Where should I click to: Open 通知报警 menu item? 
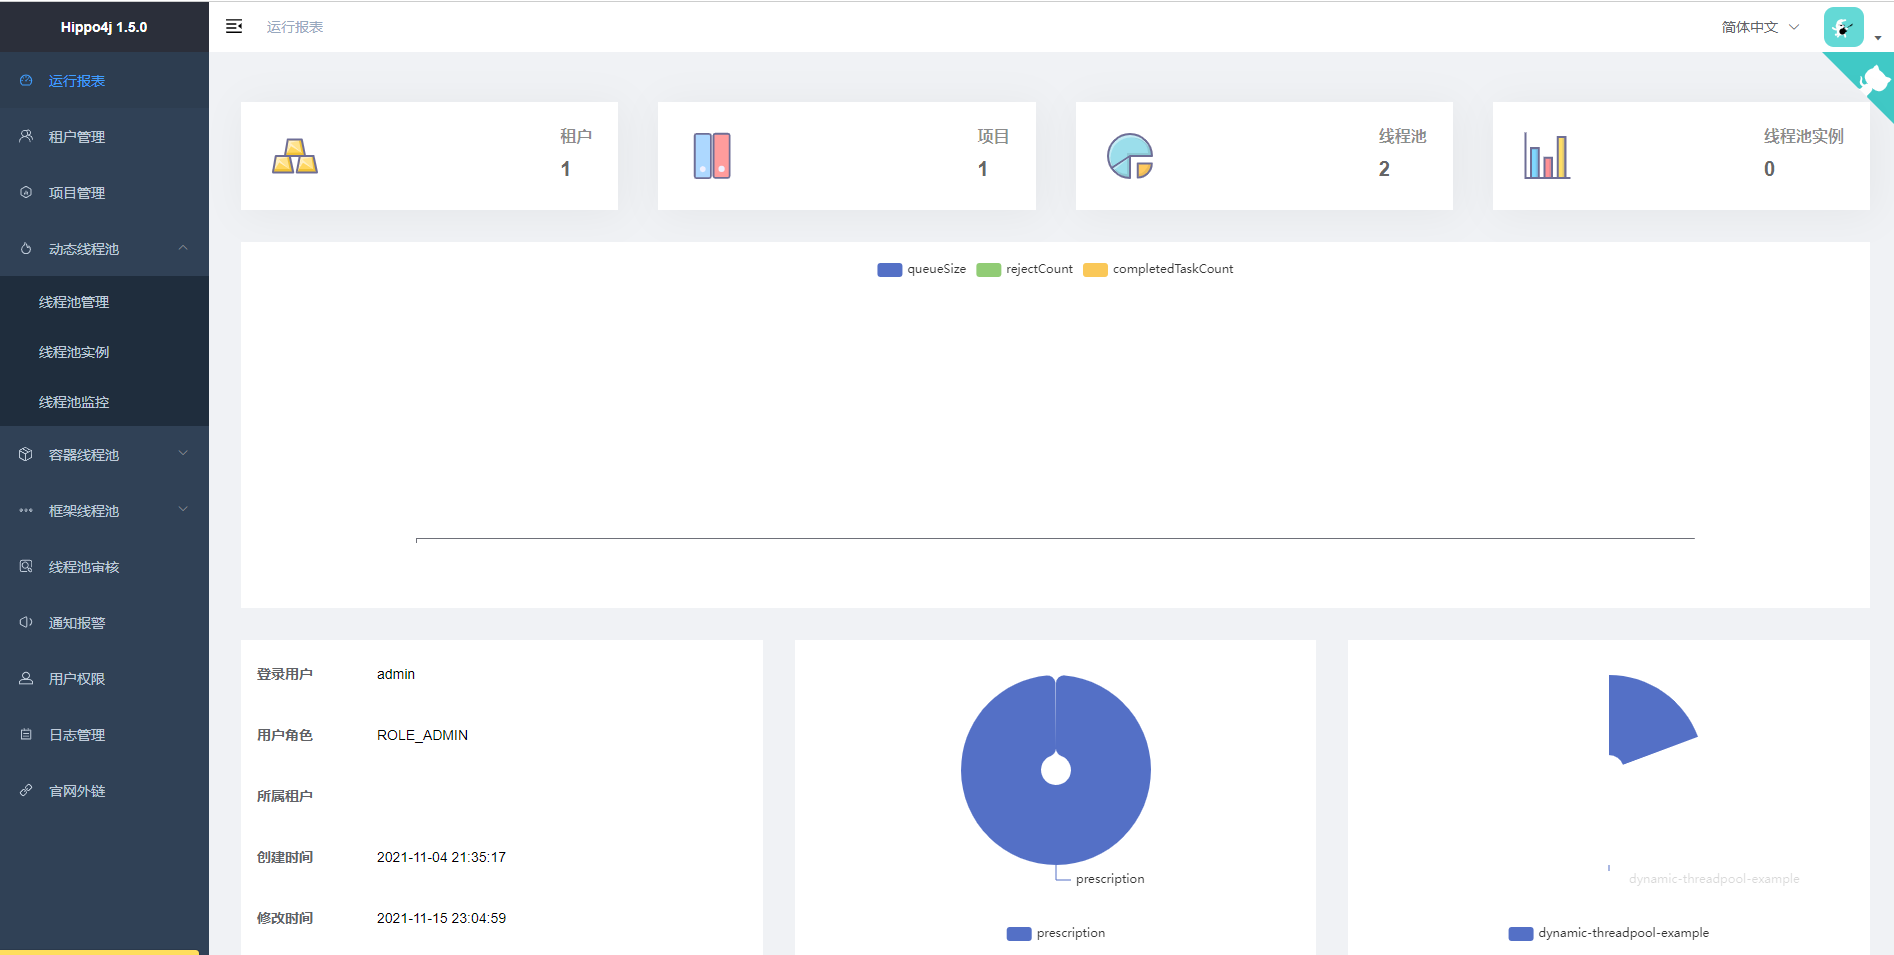[104, 623]
